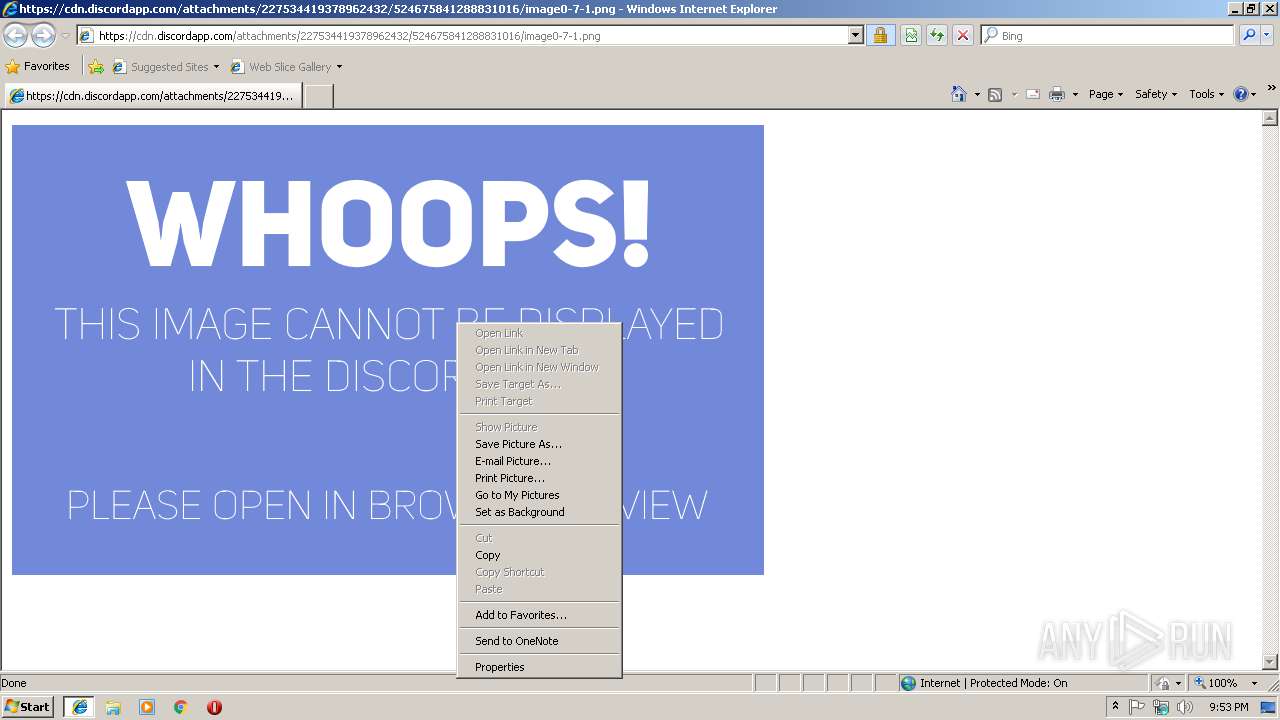Open Internet Explorer from the taskbar
Screen dimensions: 1280x720
(79, 707)
